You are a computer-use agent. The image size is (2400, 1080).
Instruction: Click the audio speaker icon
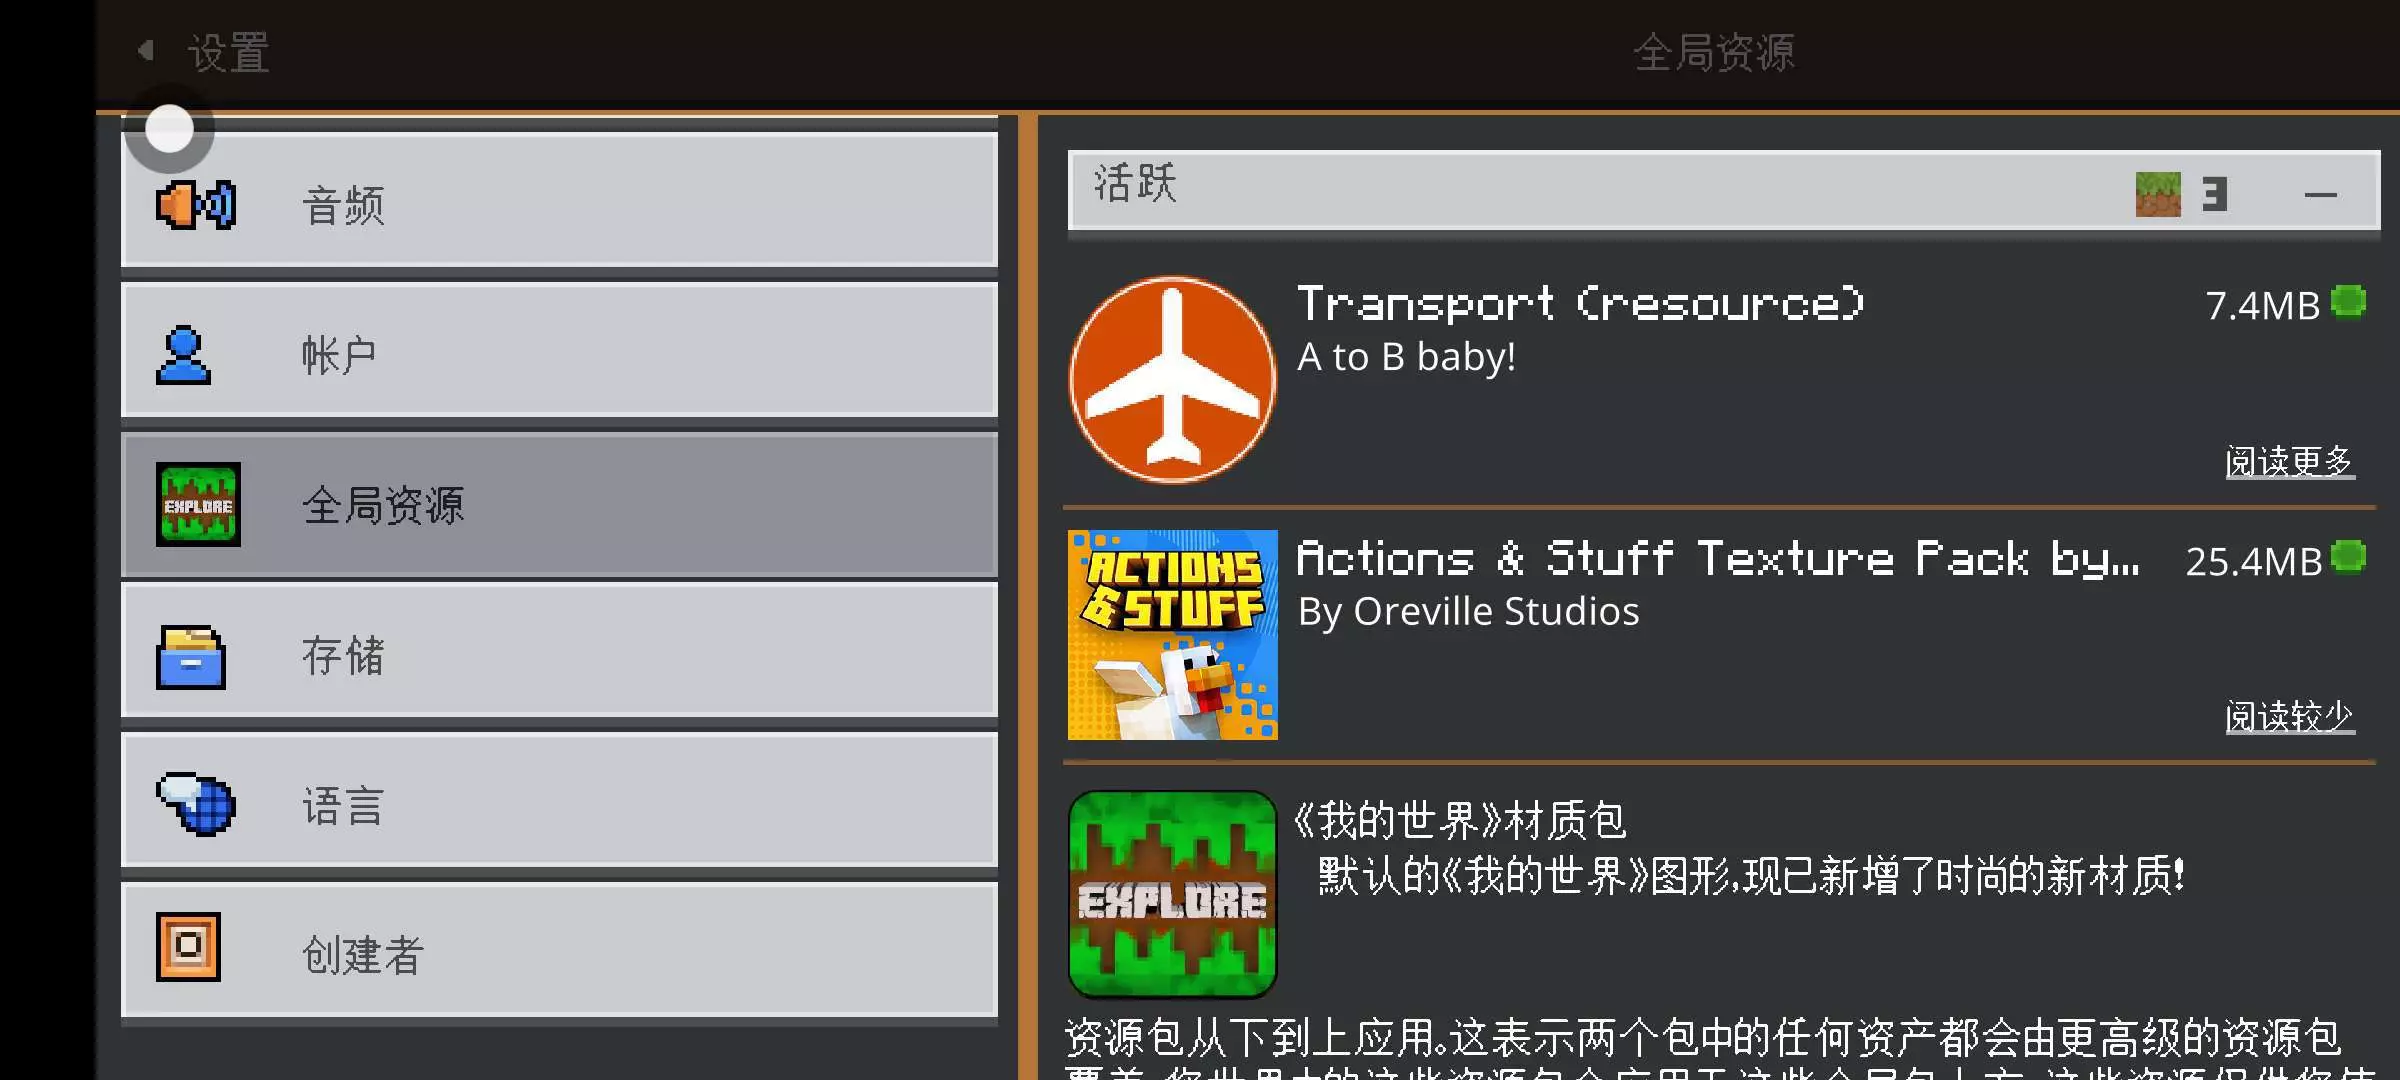196,205
